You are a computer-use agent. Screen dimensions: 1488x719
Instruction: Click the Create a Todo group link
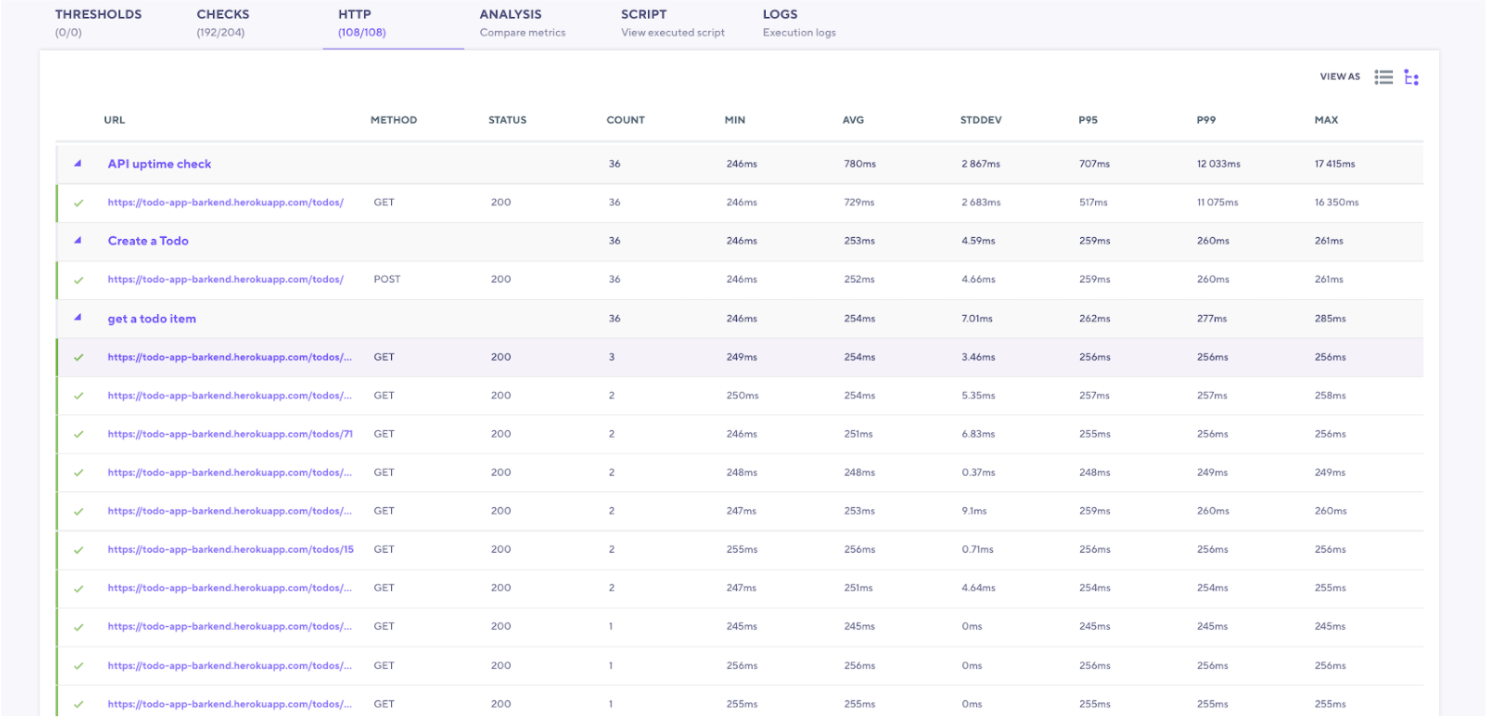(x=148, y=241)
